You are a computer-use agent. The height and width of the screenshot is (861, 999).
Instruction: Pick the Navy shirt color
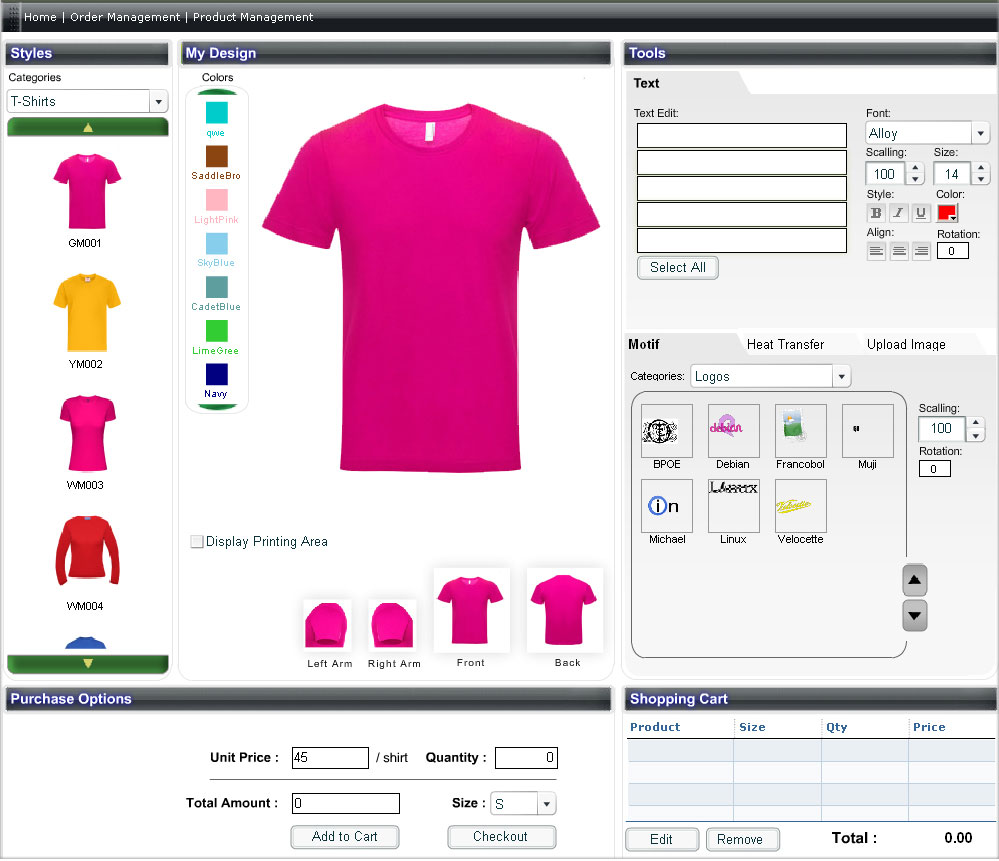click(217, 375)
